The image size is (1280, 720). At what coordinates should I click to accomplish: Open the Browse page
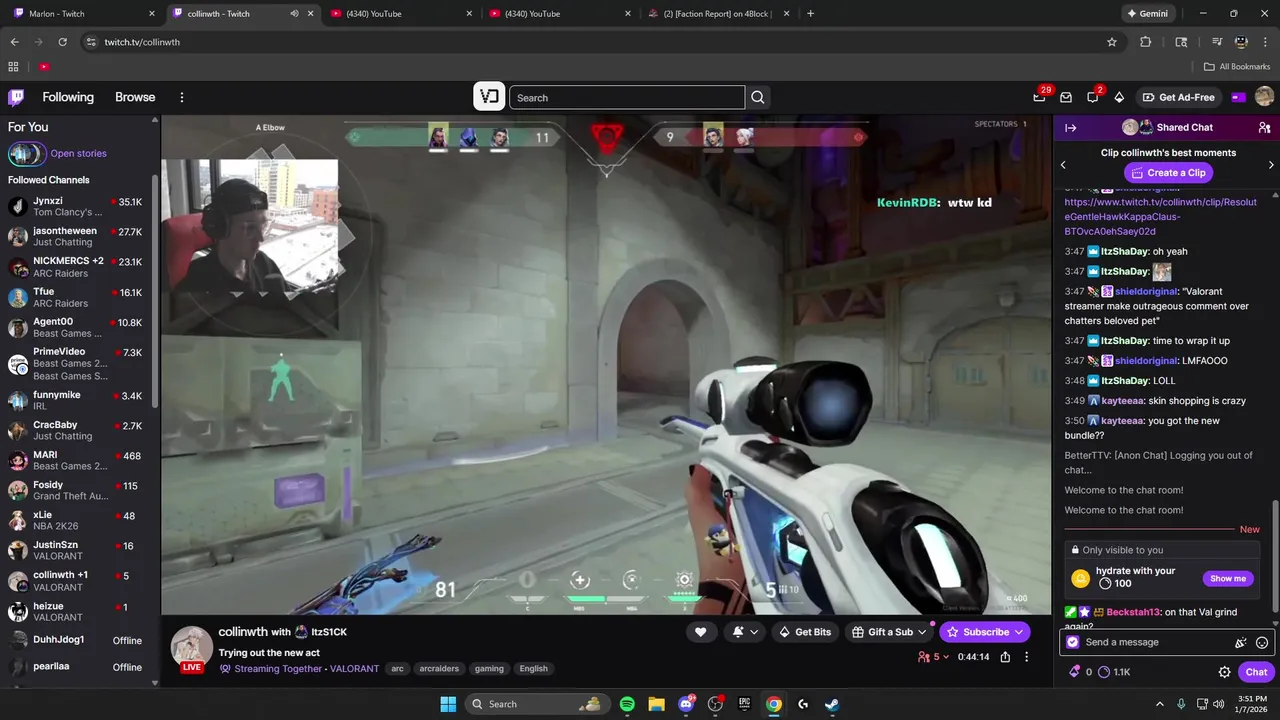(135, 97)
